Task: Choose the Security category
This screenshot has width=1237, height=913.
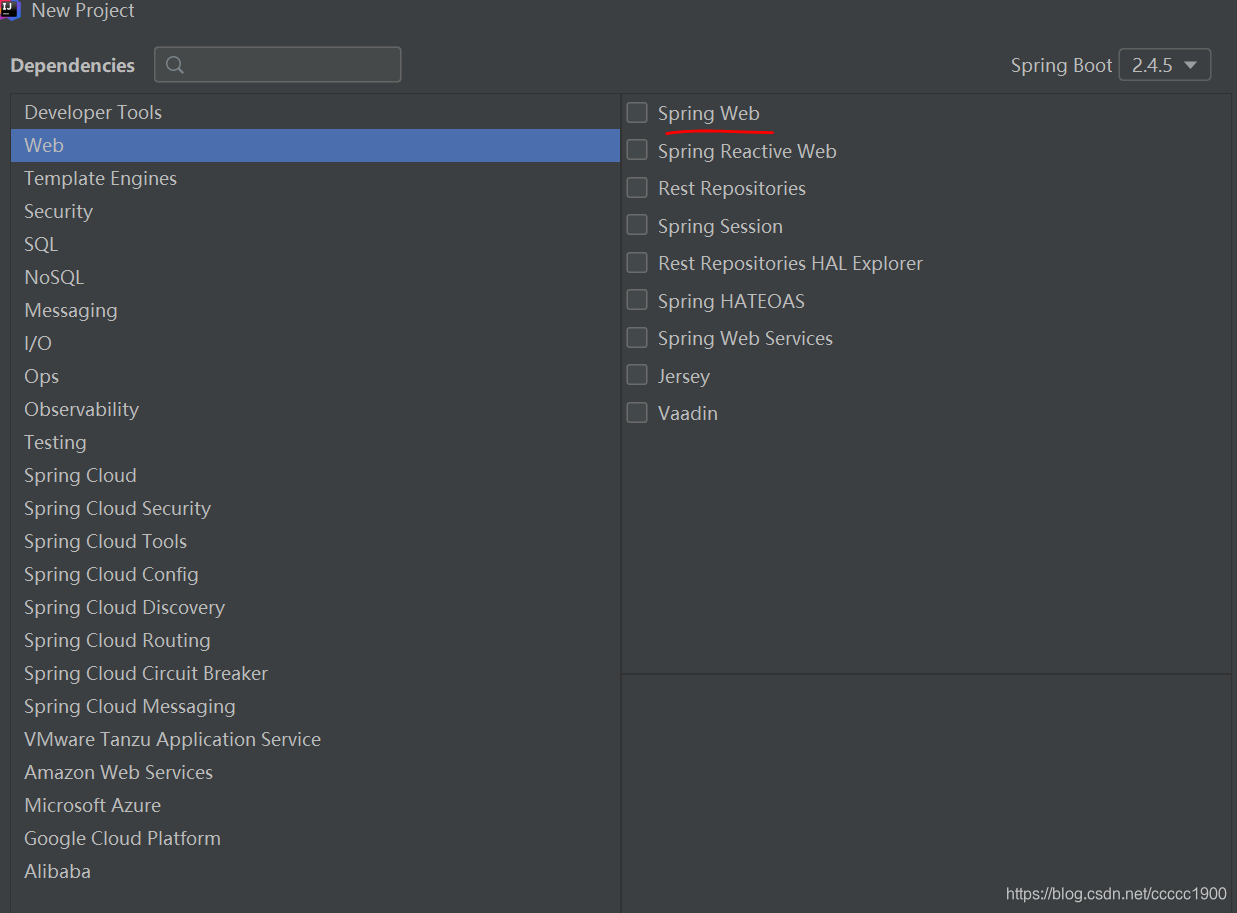Action: pyautogui.click(x=315, y=211)
